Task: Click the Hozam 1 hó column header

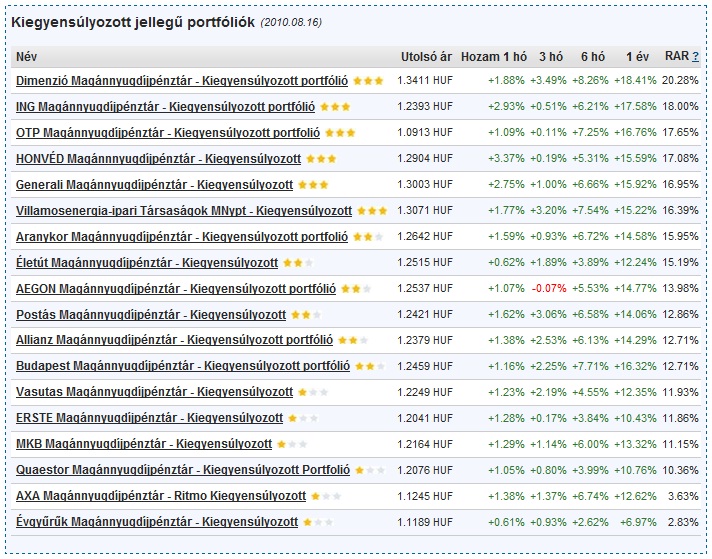Action: (494, 57)
